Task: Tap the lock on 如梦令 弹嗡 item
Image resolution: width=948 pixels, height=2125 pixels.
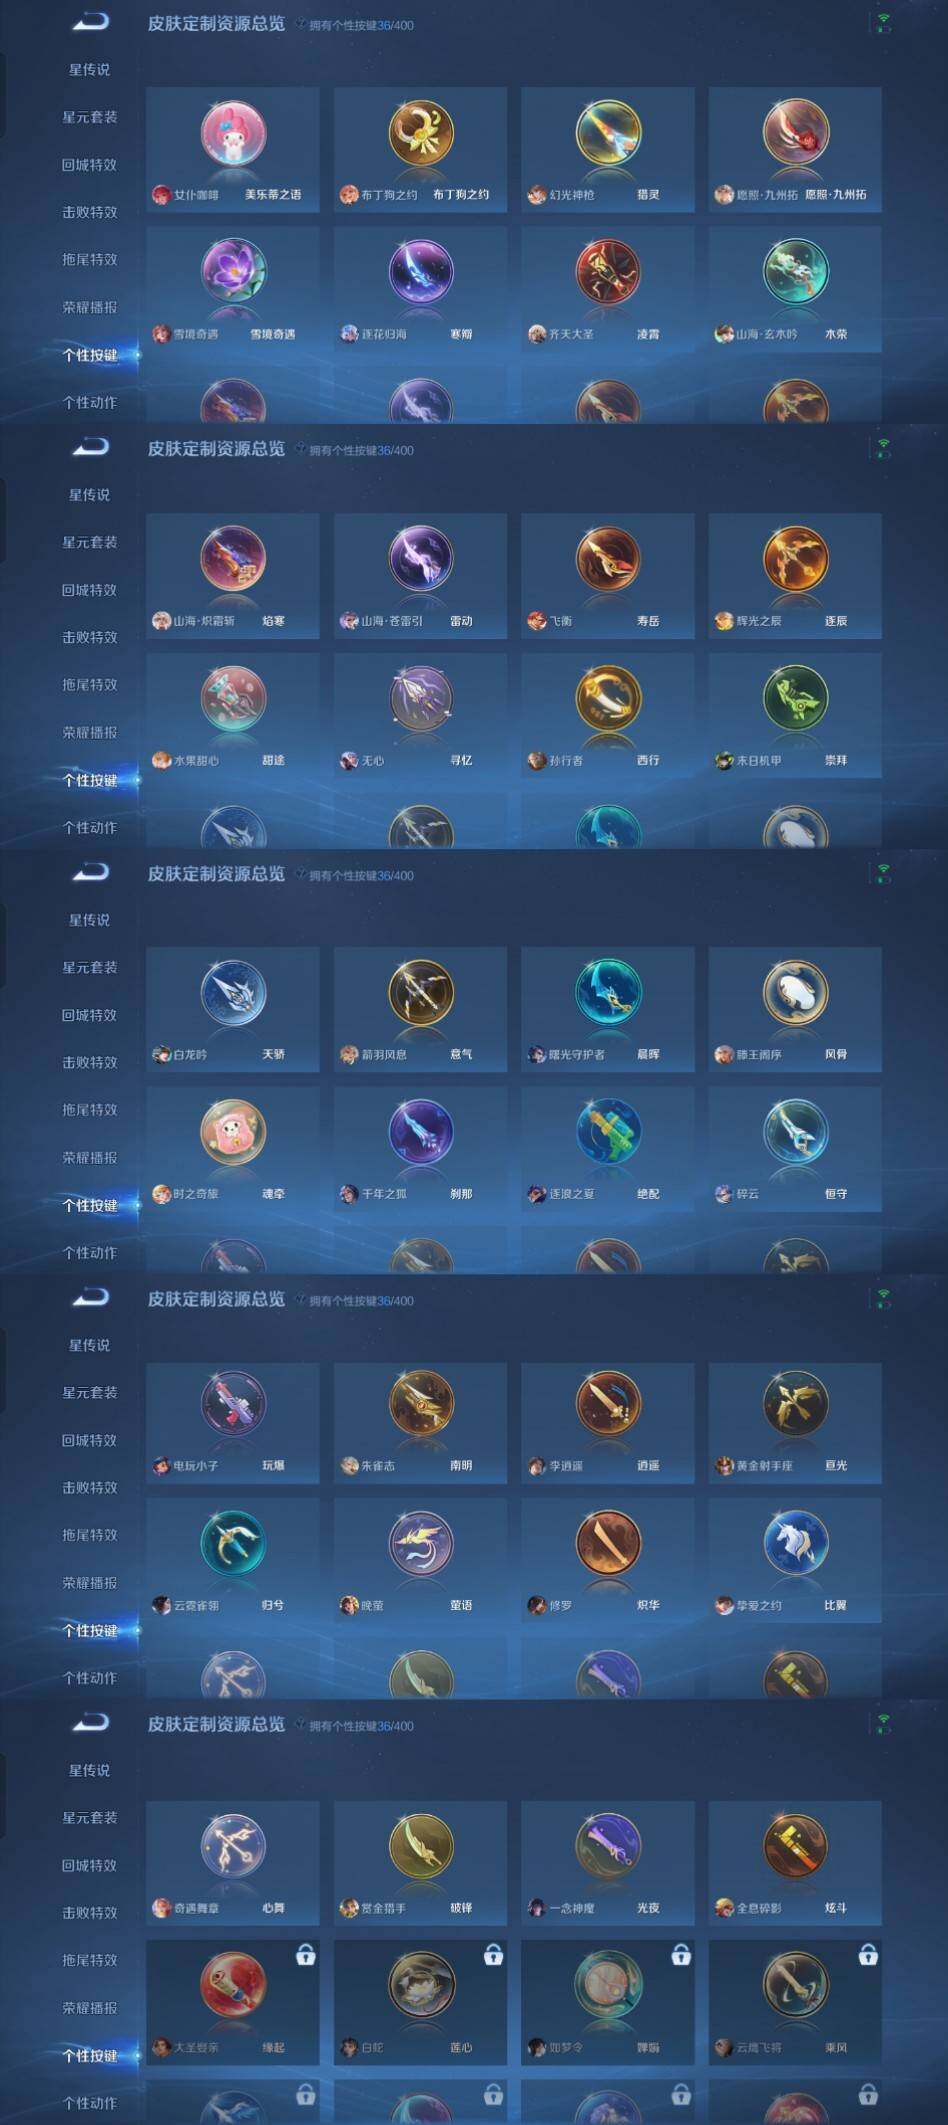Action: [x=681, y=1955]
